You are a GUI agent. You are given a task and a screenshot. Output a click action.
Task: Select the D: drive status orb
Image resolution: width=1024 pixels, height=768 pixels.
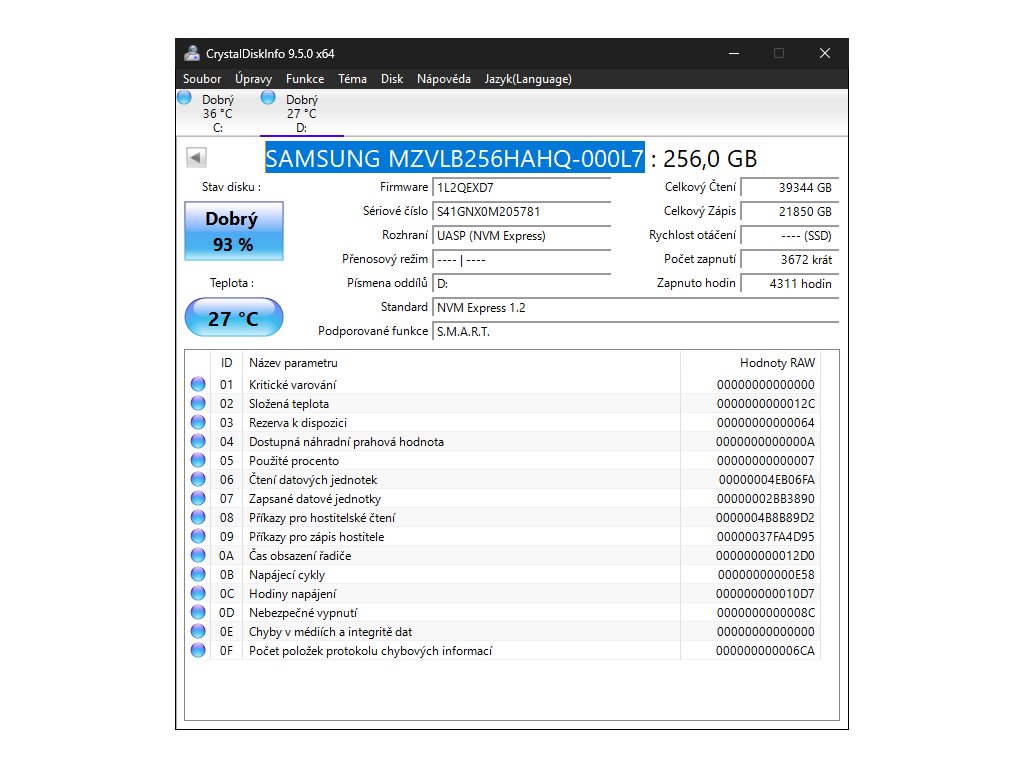(x=268, y=98)
